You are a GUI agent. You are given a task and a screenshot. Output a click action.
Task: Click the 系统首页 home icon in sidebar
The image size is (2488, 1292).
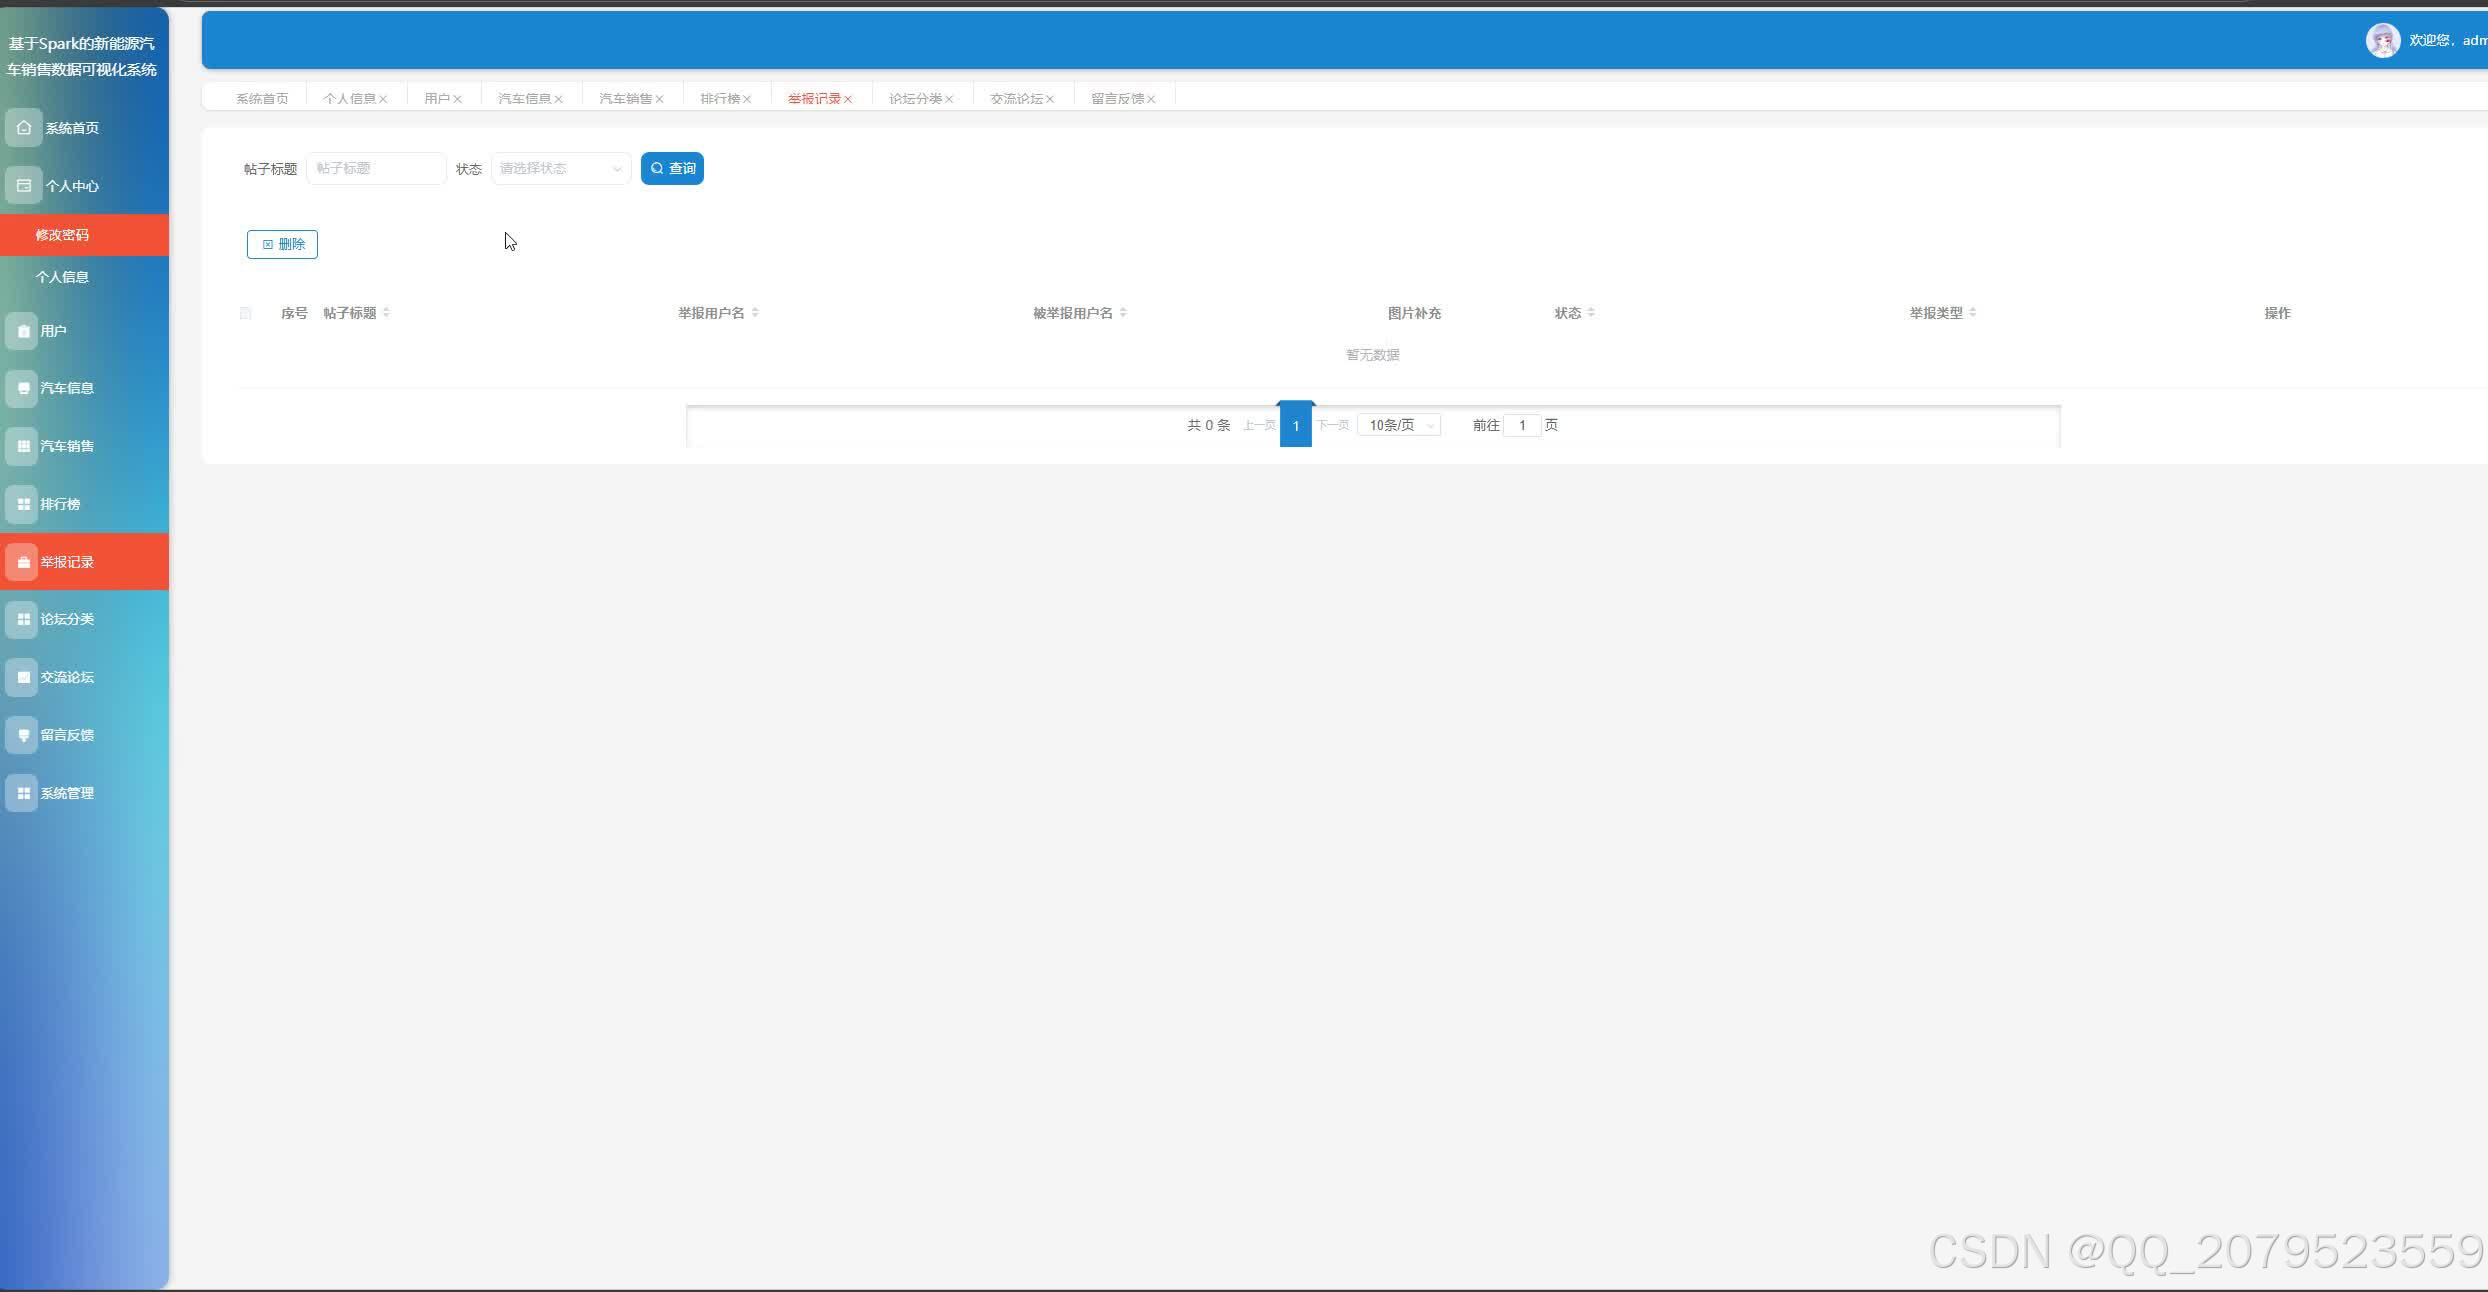tap(24, 128)
